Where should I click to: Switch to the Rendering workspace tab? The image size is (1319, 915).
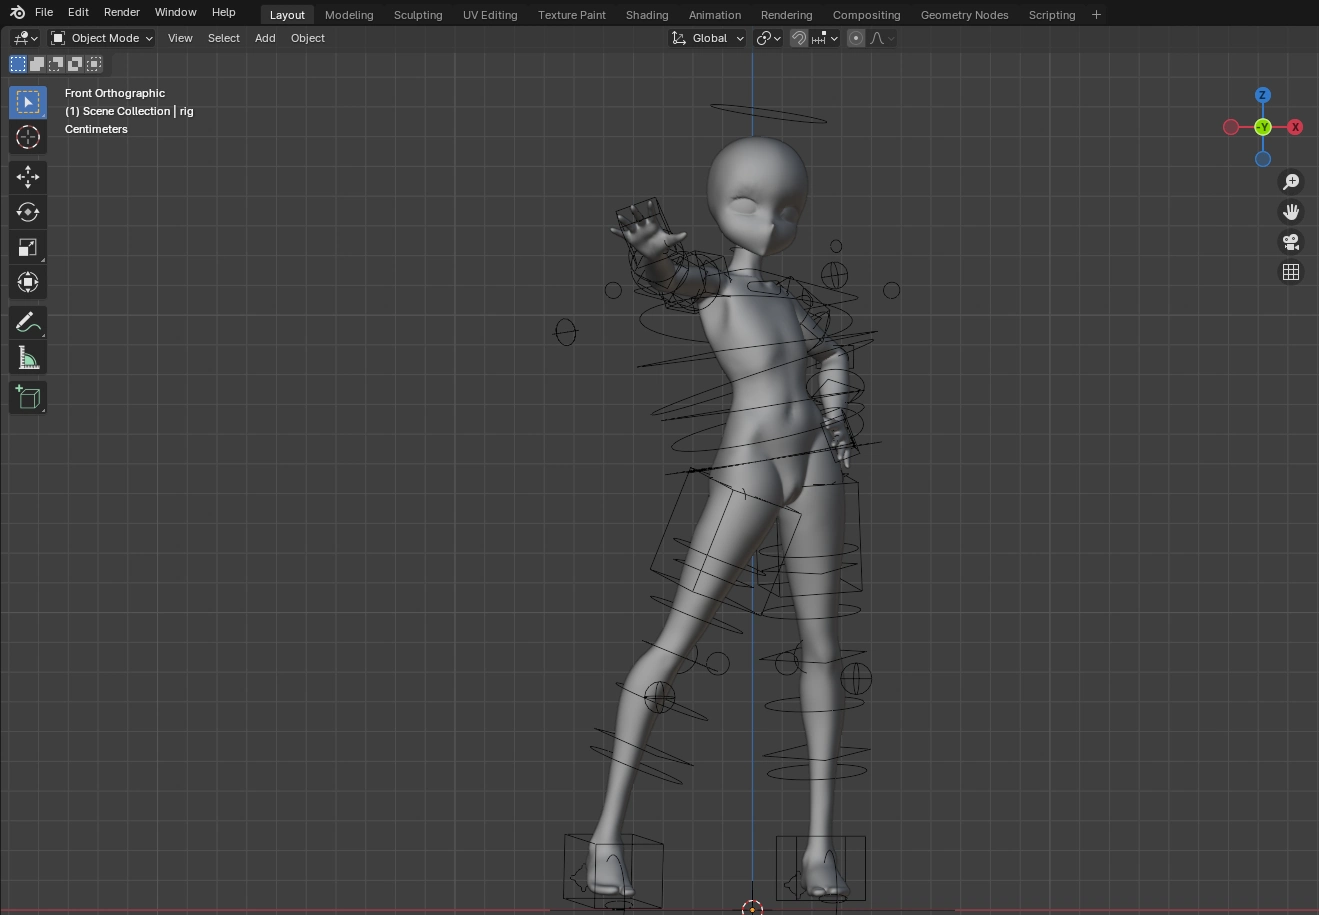pos(786,15)
